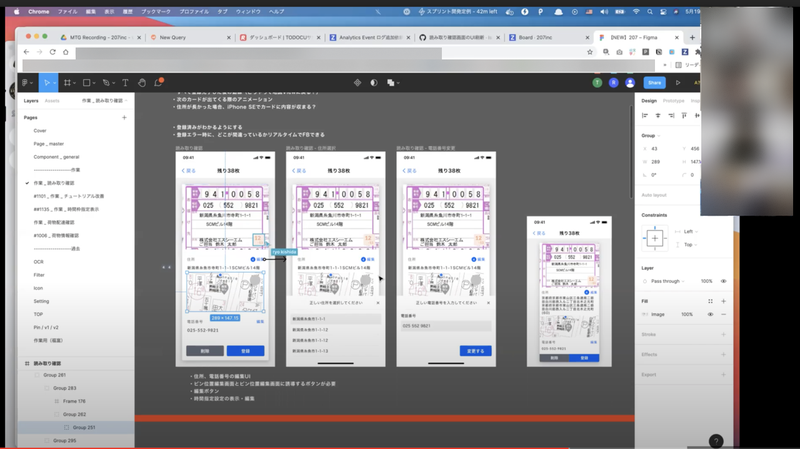
Task: Select the Move tool in Figma toolbar
Action: [x=46, y=83]
